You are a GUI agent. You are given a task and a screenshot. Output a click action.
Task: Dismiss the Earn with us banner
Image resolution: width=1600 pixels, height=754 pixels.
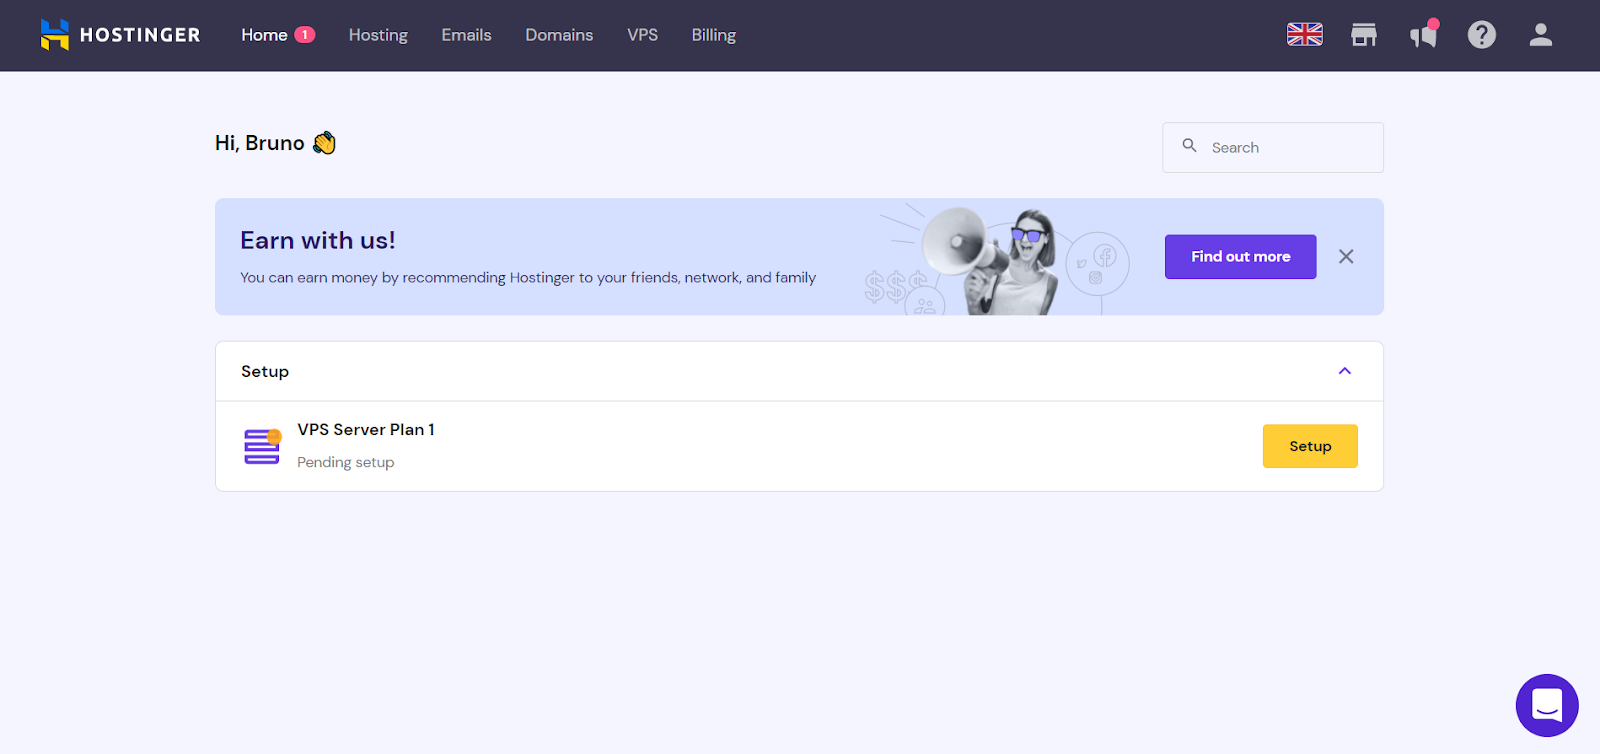[1346, 257]
